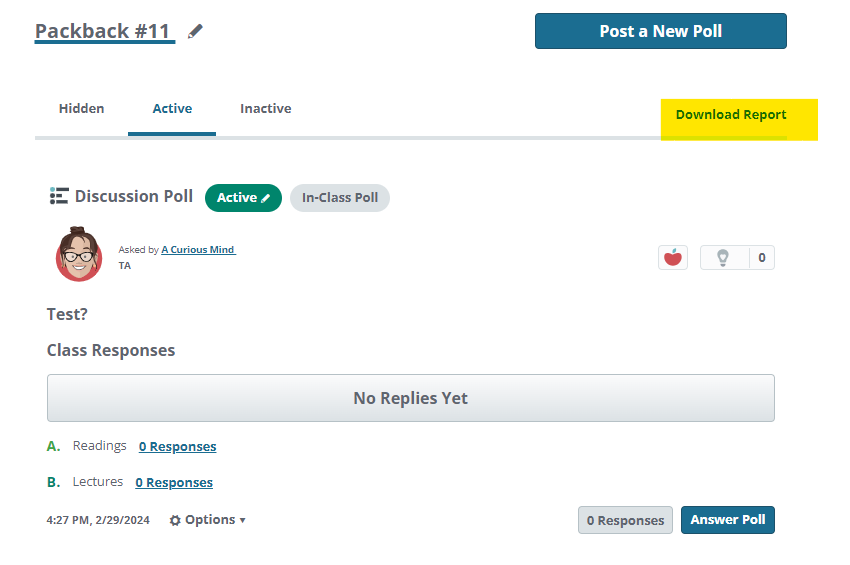
Task: Open the Inactive tab
Action: pyautogui.click(x=265, y=109)
